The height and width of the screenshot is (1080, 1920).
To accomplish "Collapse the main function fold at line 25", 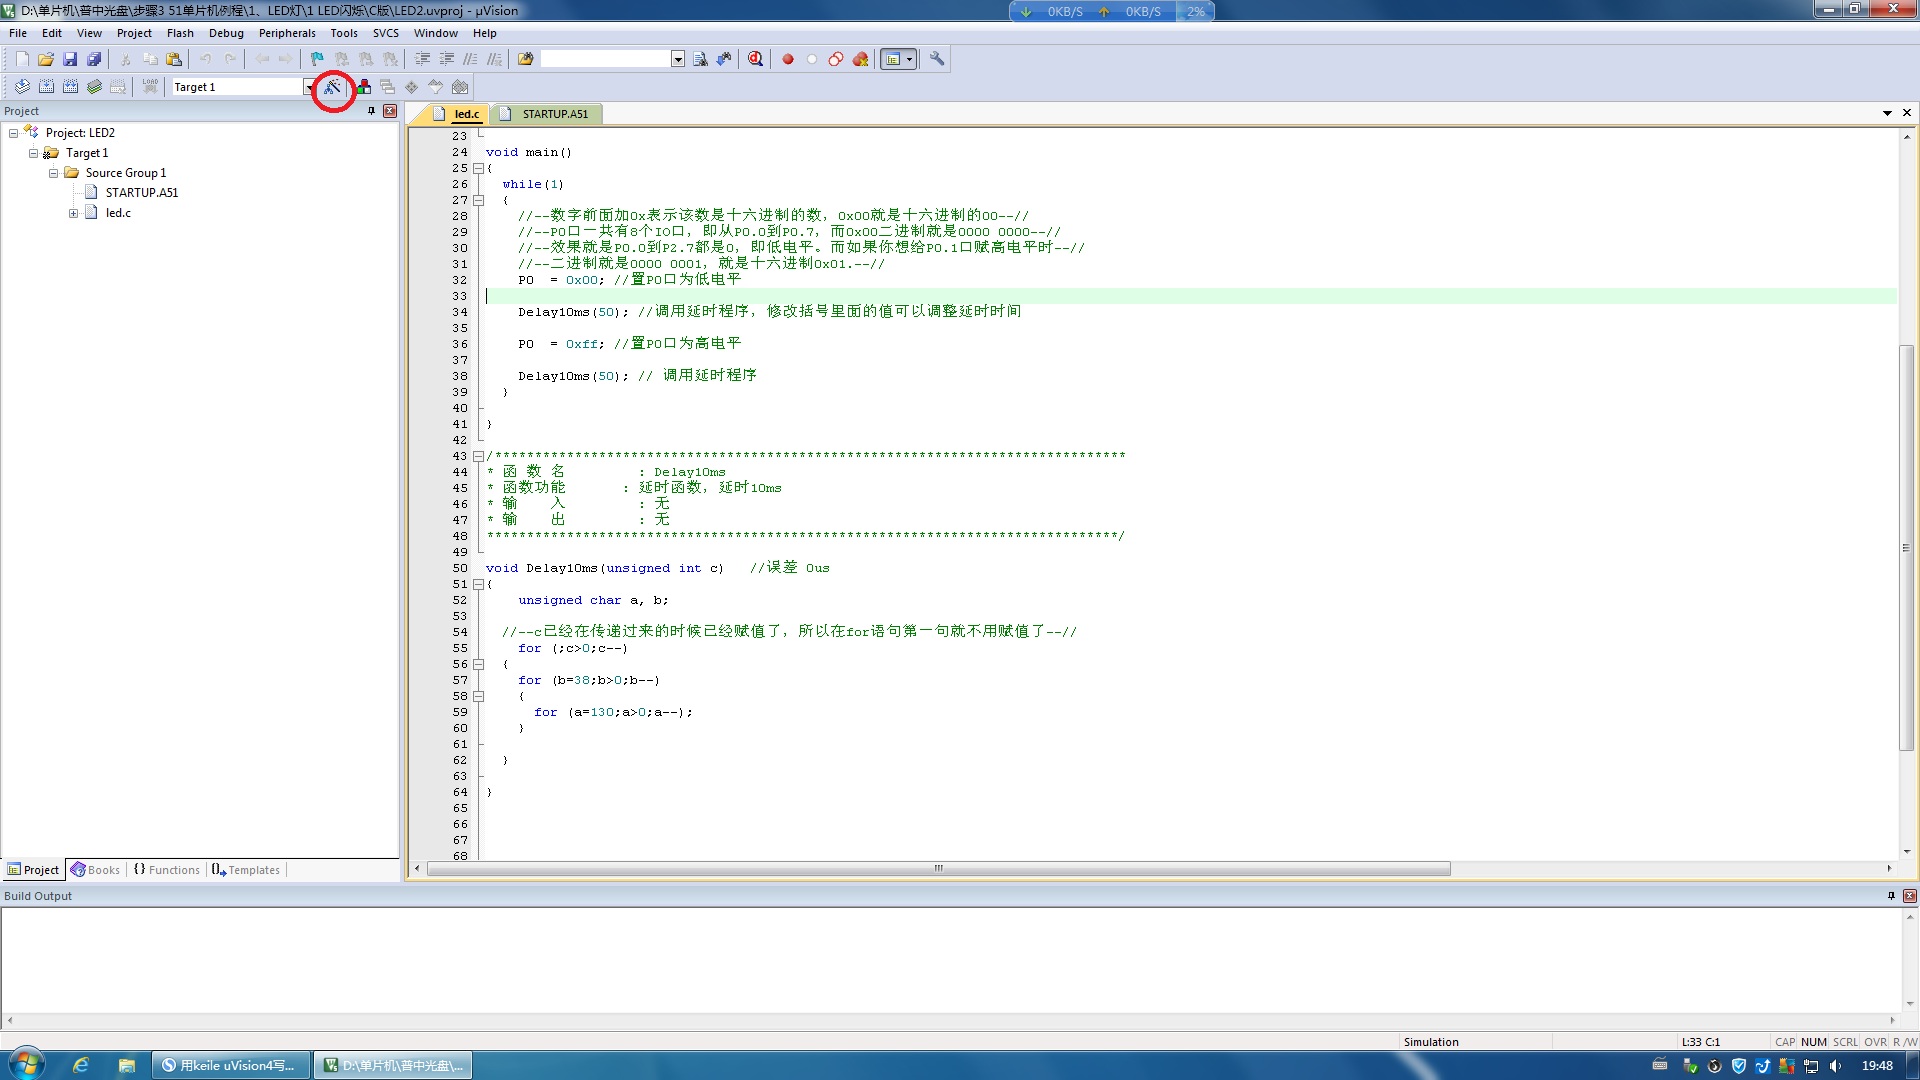I will pos(478,169).
